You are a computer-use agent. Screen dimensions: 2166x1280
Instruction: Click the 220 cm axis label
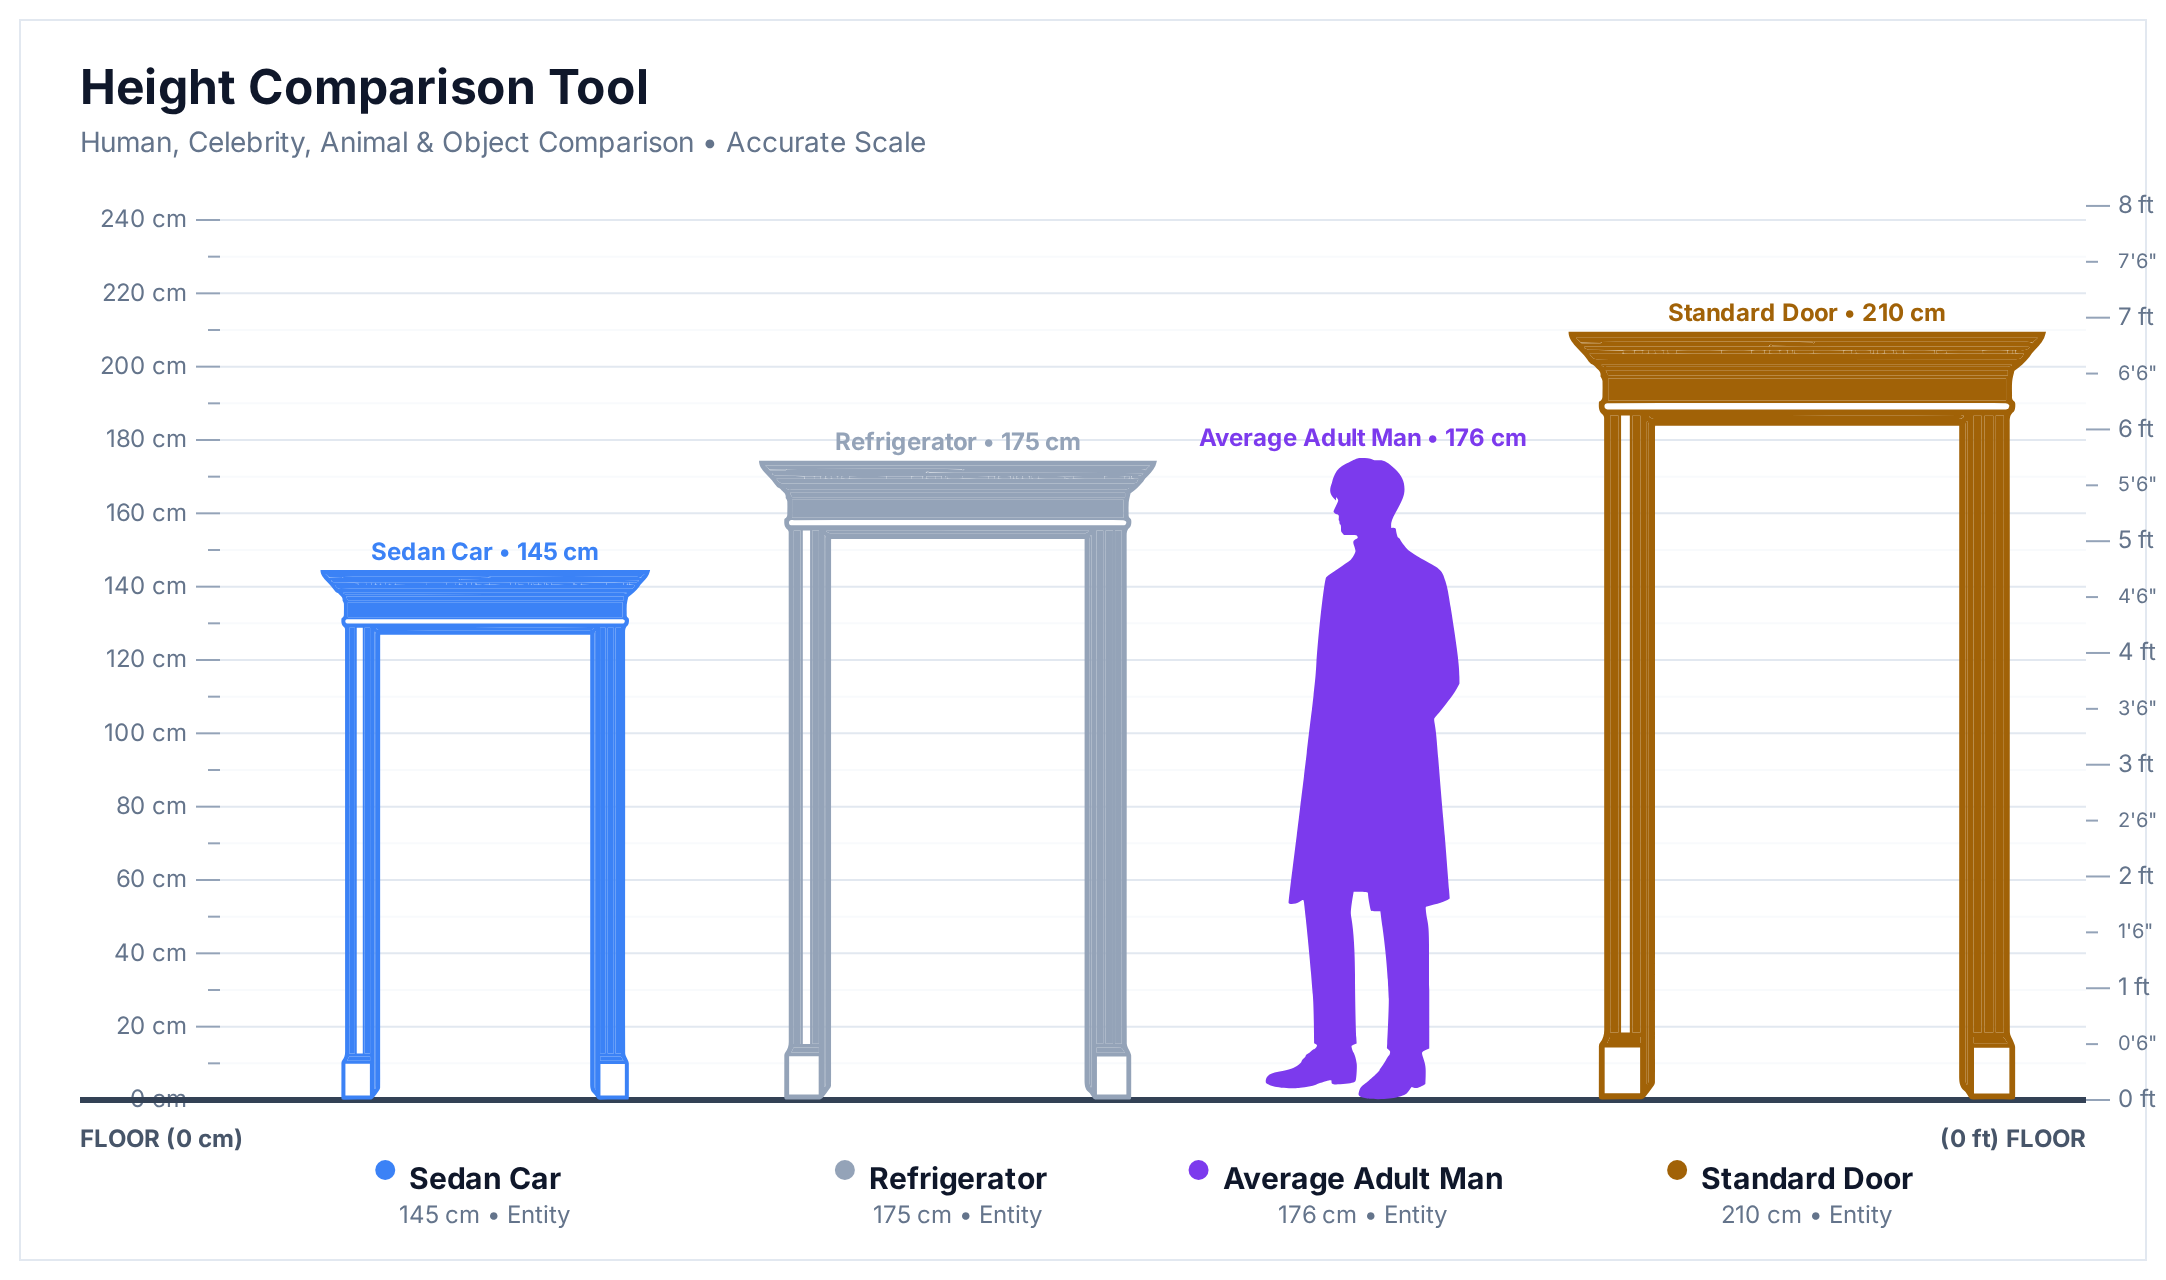tap(144, 293)
